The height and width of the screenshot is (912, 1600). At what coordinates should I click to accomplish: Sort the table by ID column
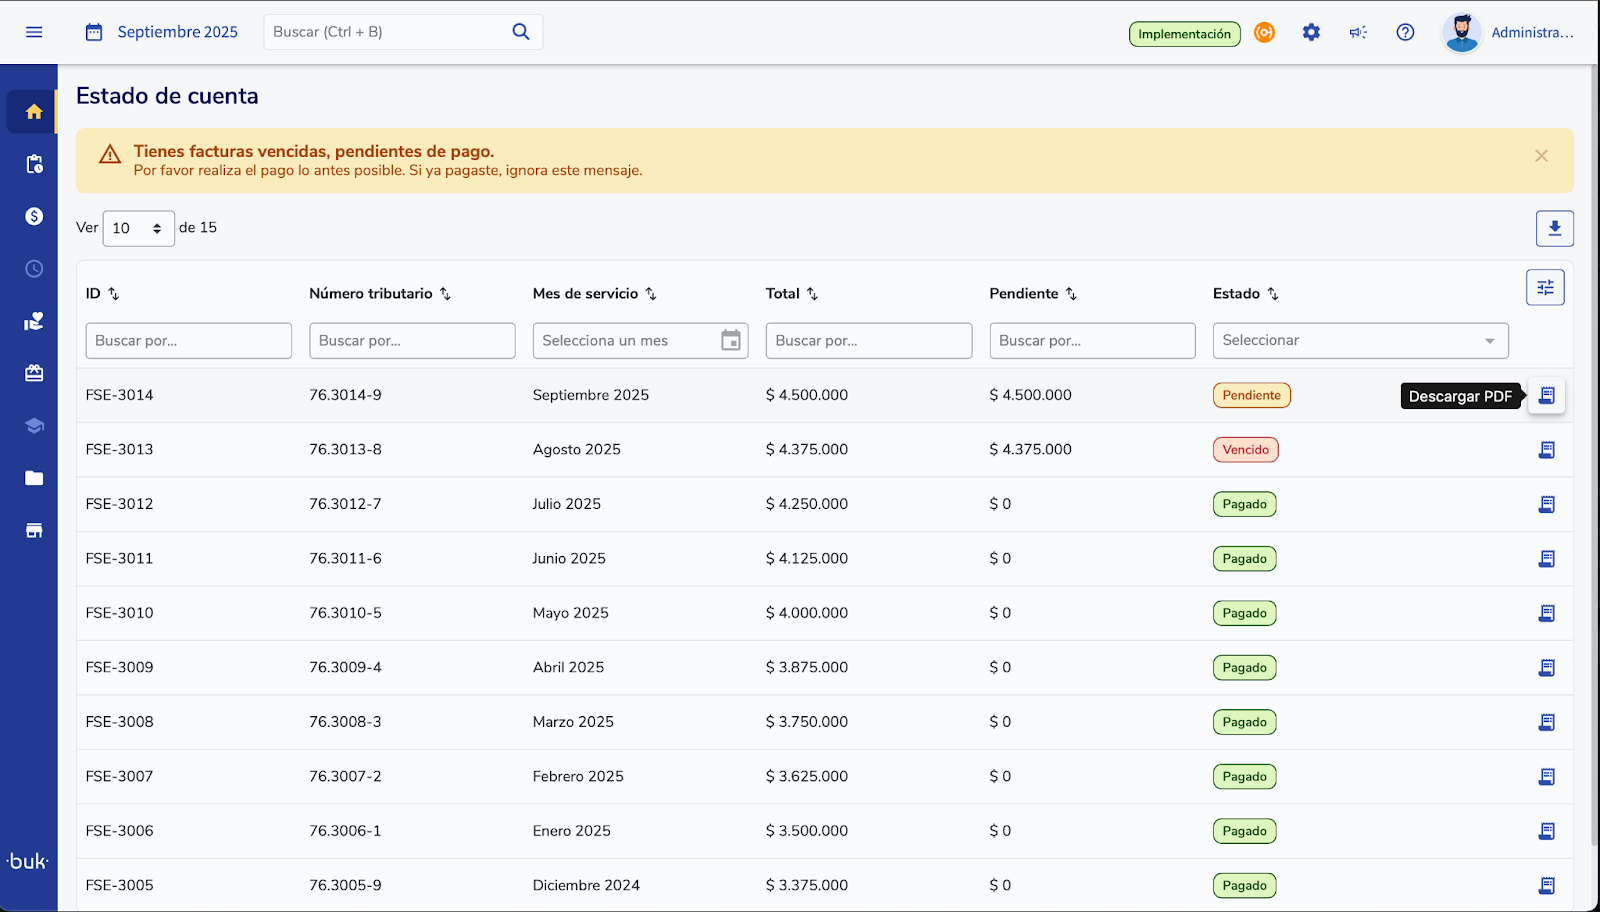pyautogui.click(x=114, y=294)
